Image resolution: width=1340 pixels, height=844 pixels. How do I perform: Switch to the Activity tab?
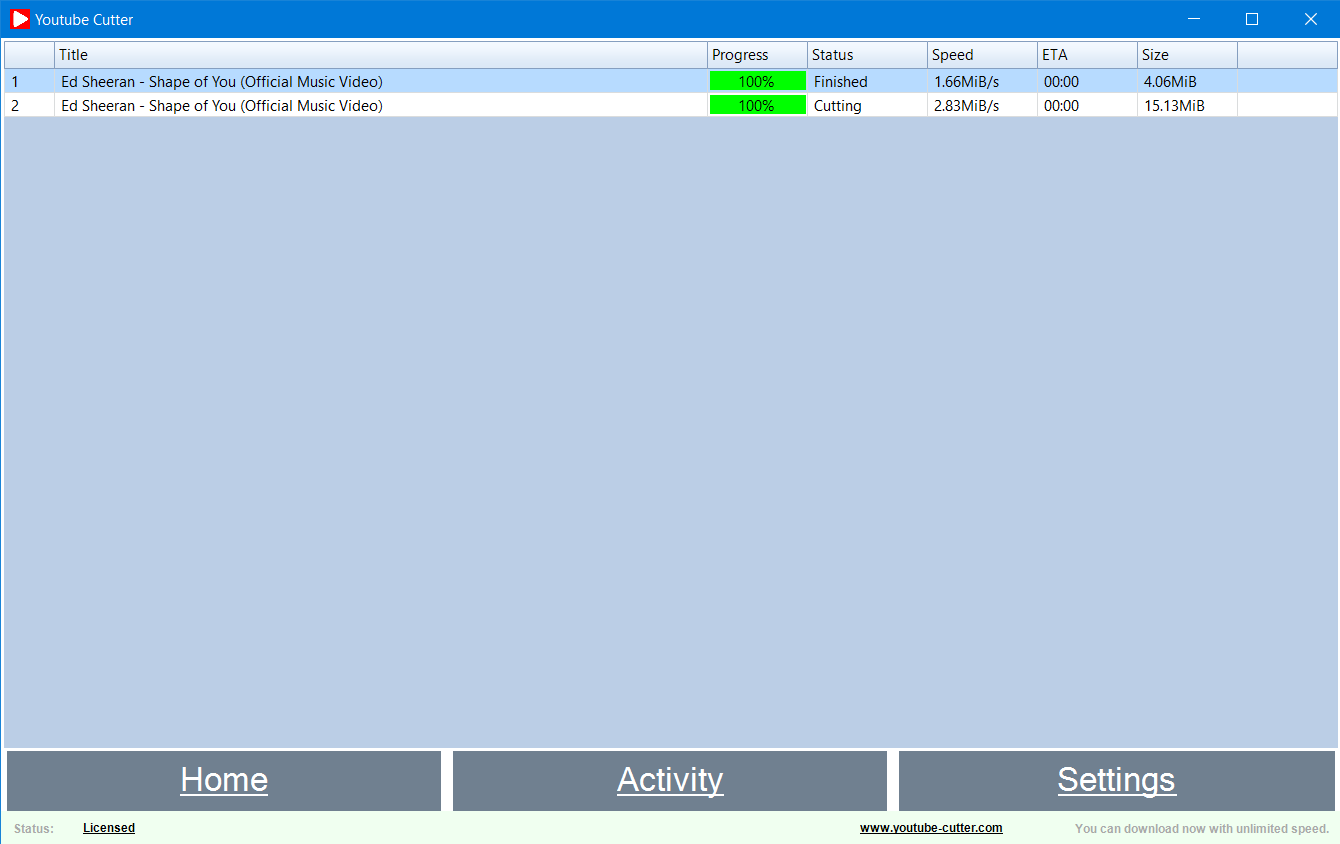[x=670, y=780]
